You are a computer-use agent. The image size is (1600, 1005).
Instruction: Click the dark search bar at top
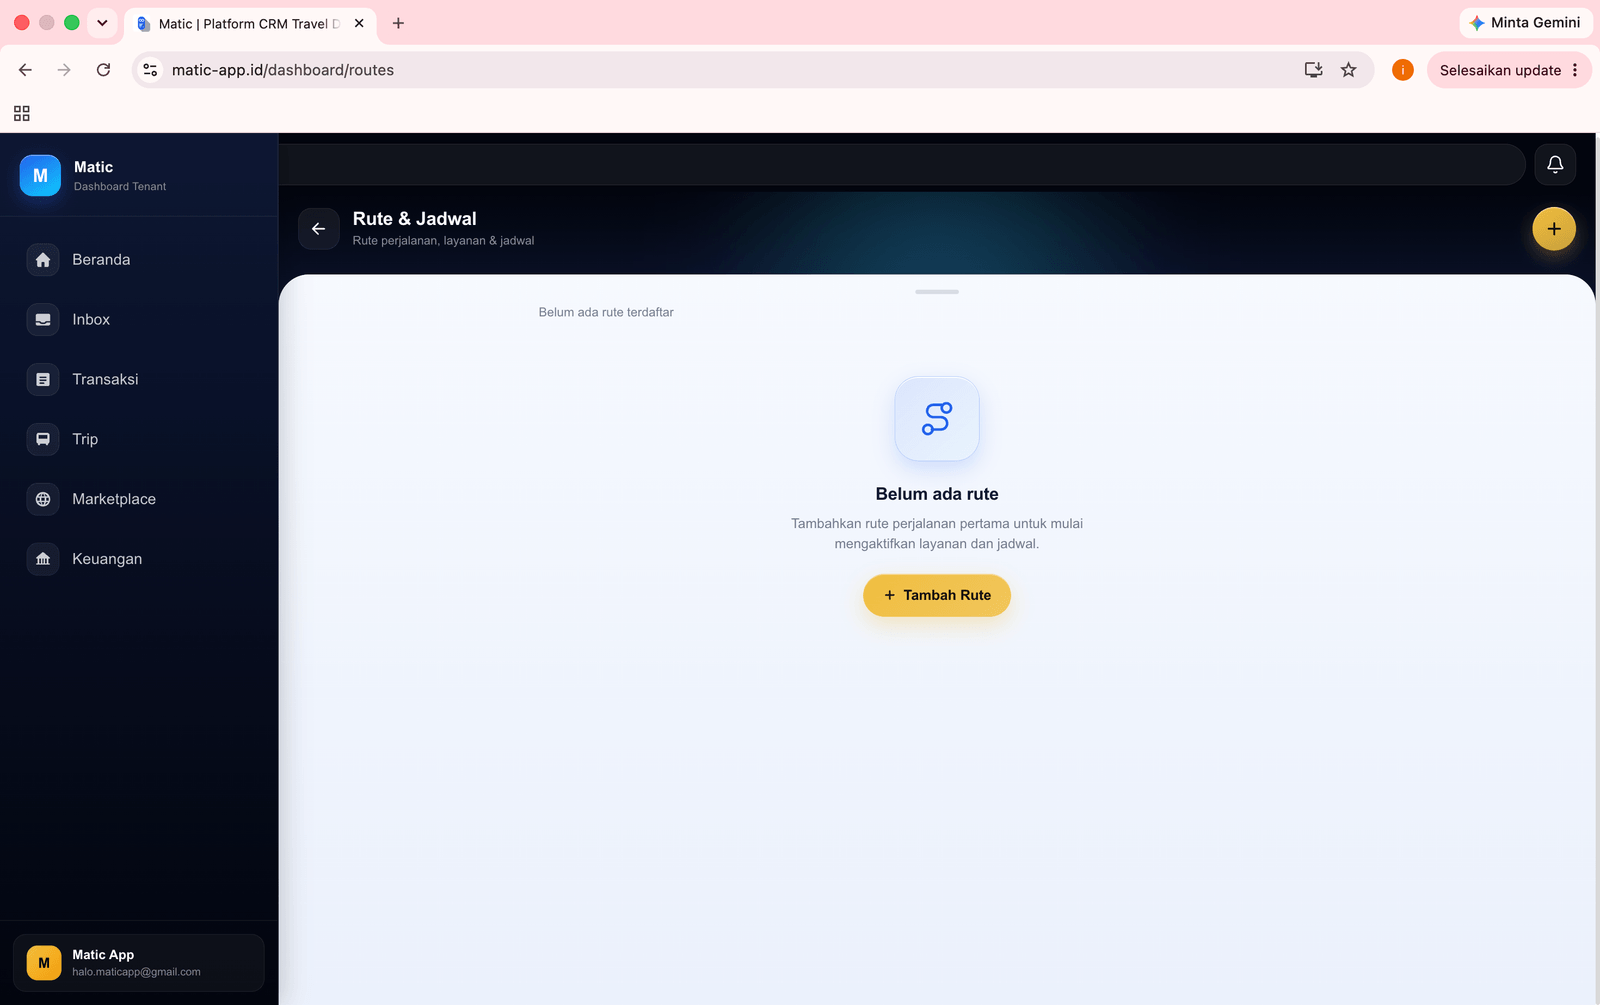tap(900, 164)
